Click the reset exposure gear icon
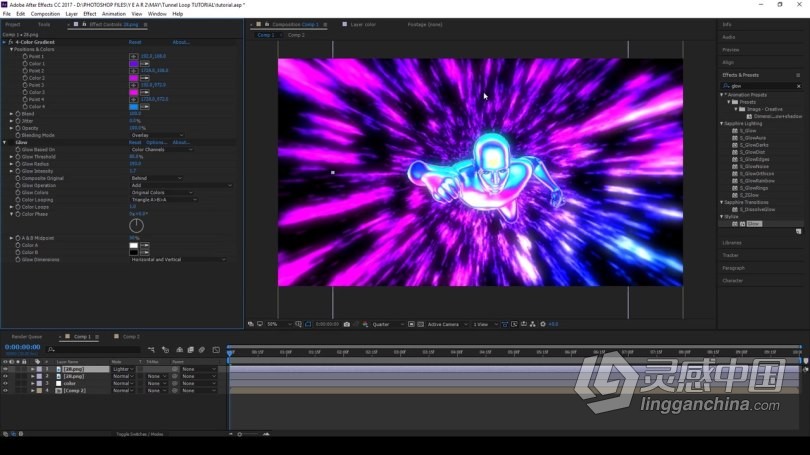The width and height of the screenshot is (810, 455). (x=542, y=324)
